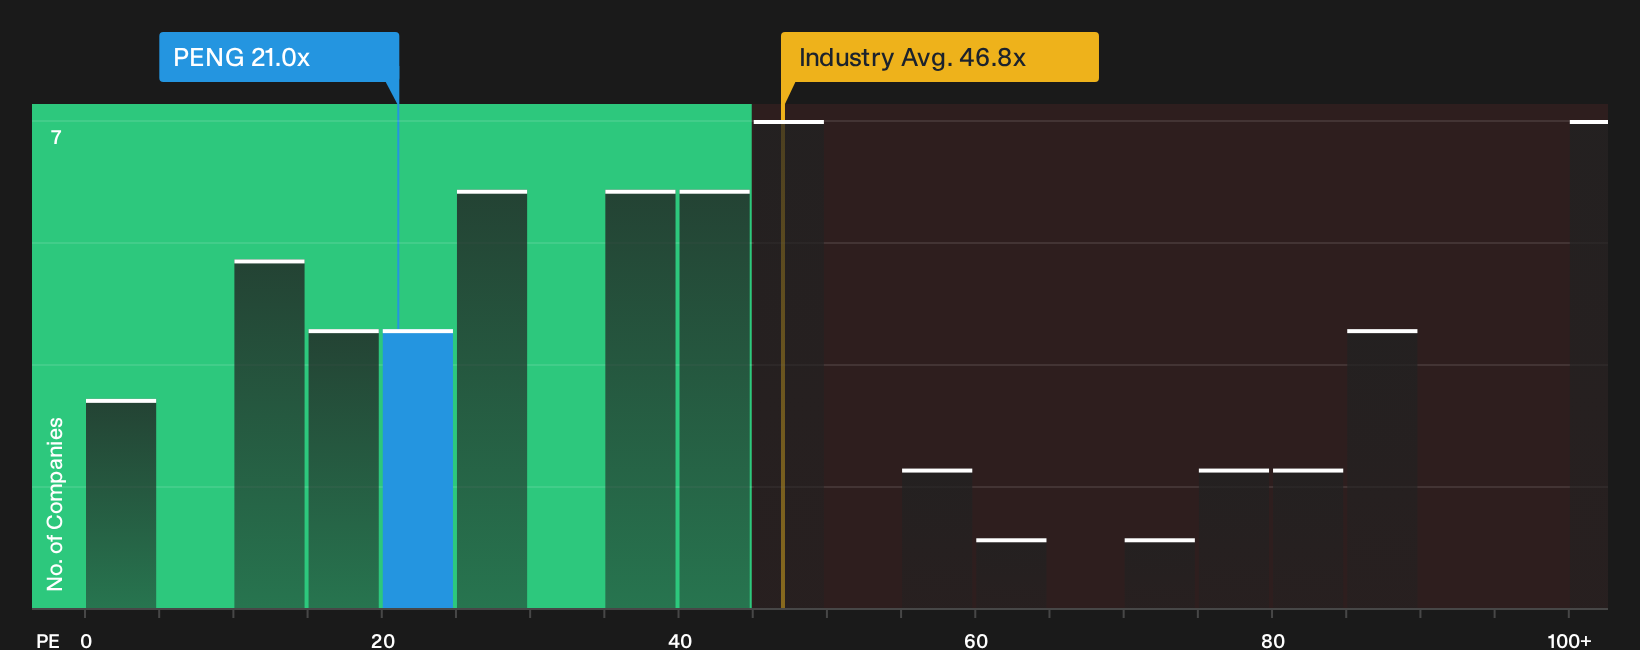Click the x-axis label 20
The width and height of the screenshot is (1640, 650).
click(383, 640)
